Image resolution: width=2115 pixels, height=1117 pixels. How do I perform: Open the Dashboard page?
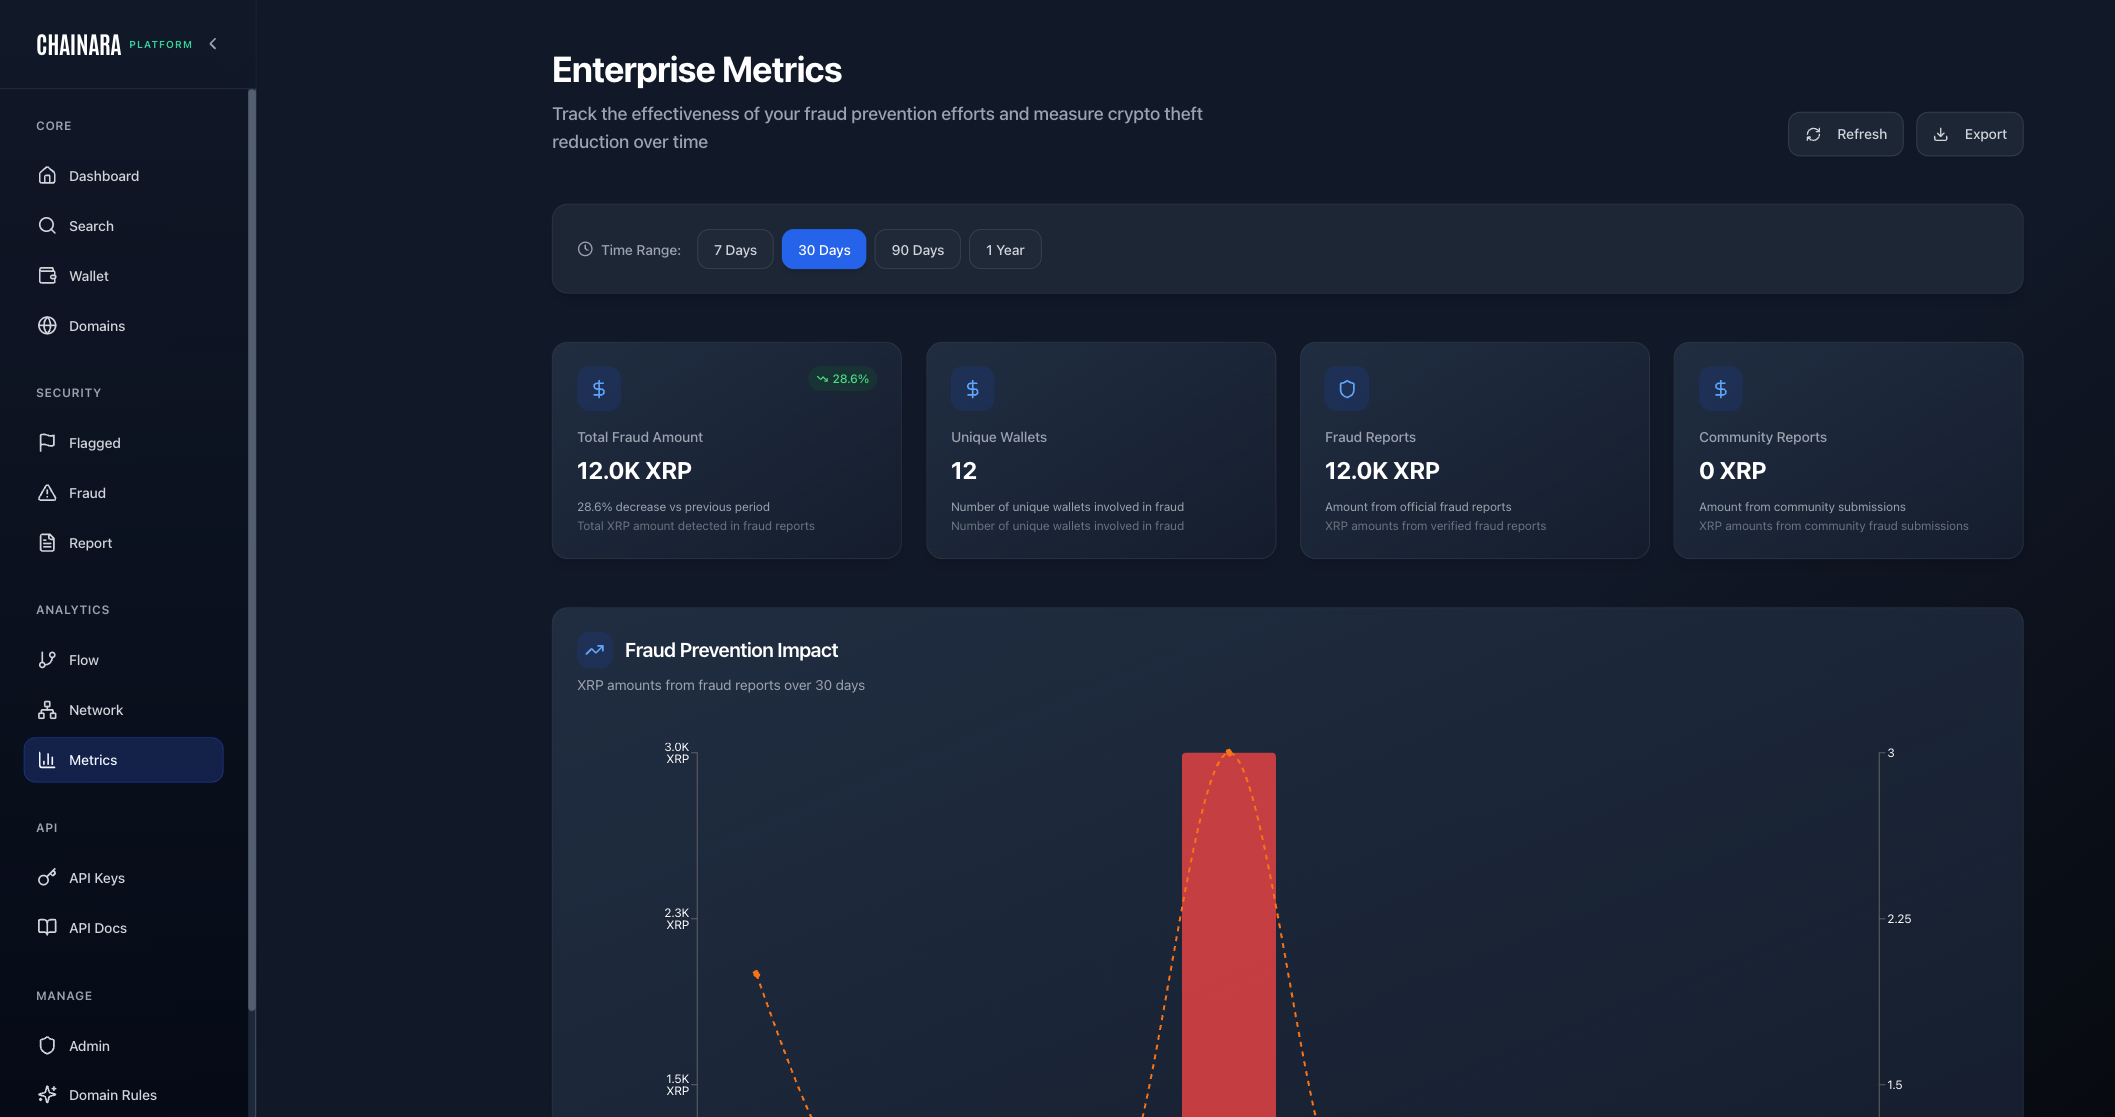[123, 175]
